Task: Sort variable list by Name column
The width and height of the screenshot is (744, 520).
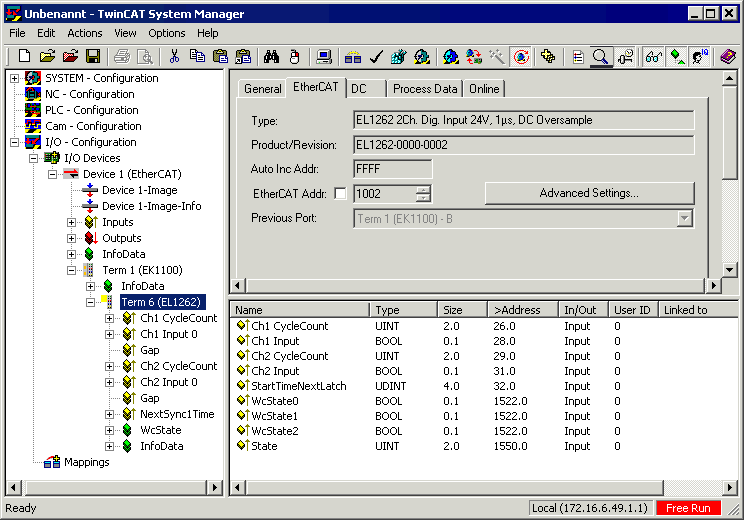Action: pos(300,310)
